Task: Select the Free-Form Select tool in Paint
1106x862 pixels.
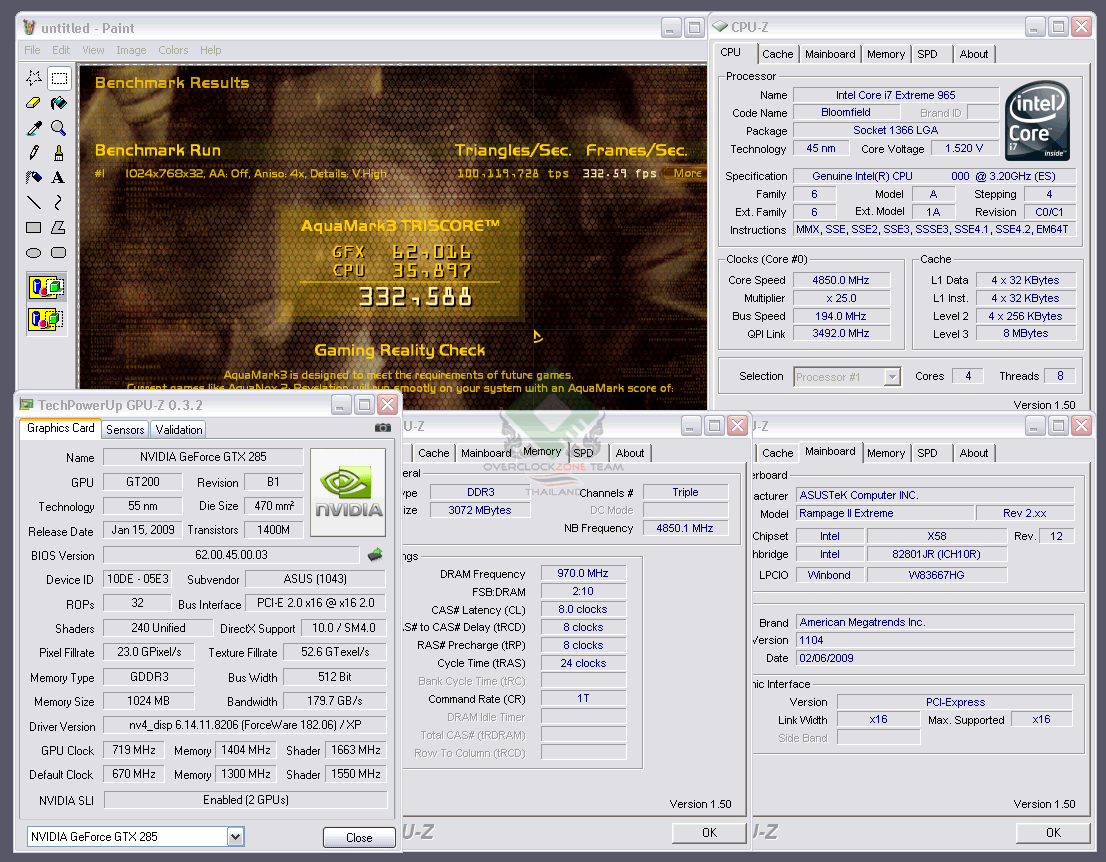Action: [x=34, y=78]
